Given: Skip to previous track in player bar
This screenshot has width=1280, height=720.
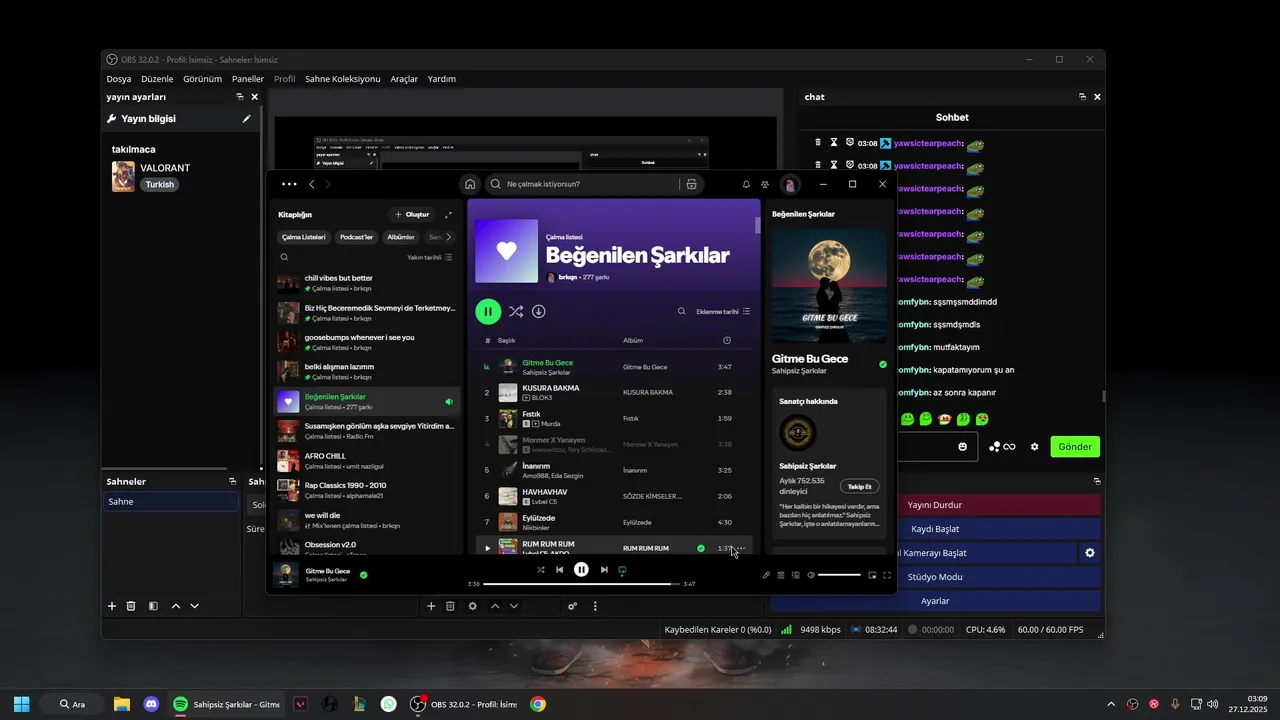Looking at the screenshot, I should (x=560, y=569).
